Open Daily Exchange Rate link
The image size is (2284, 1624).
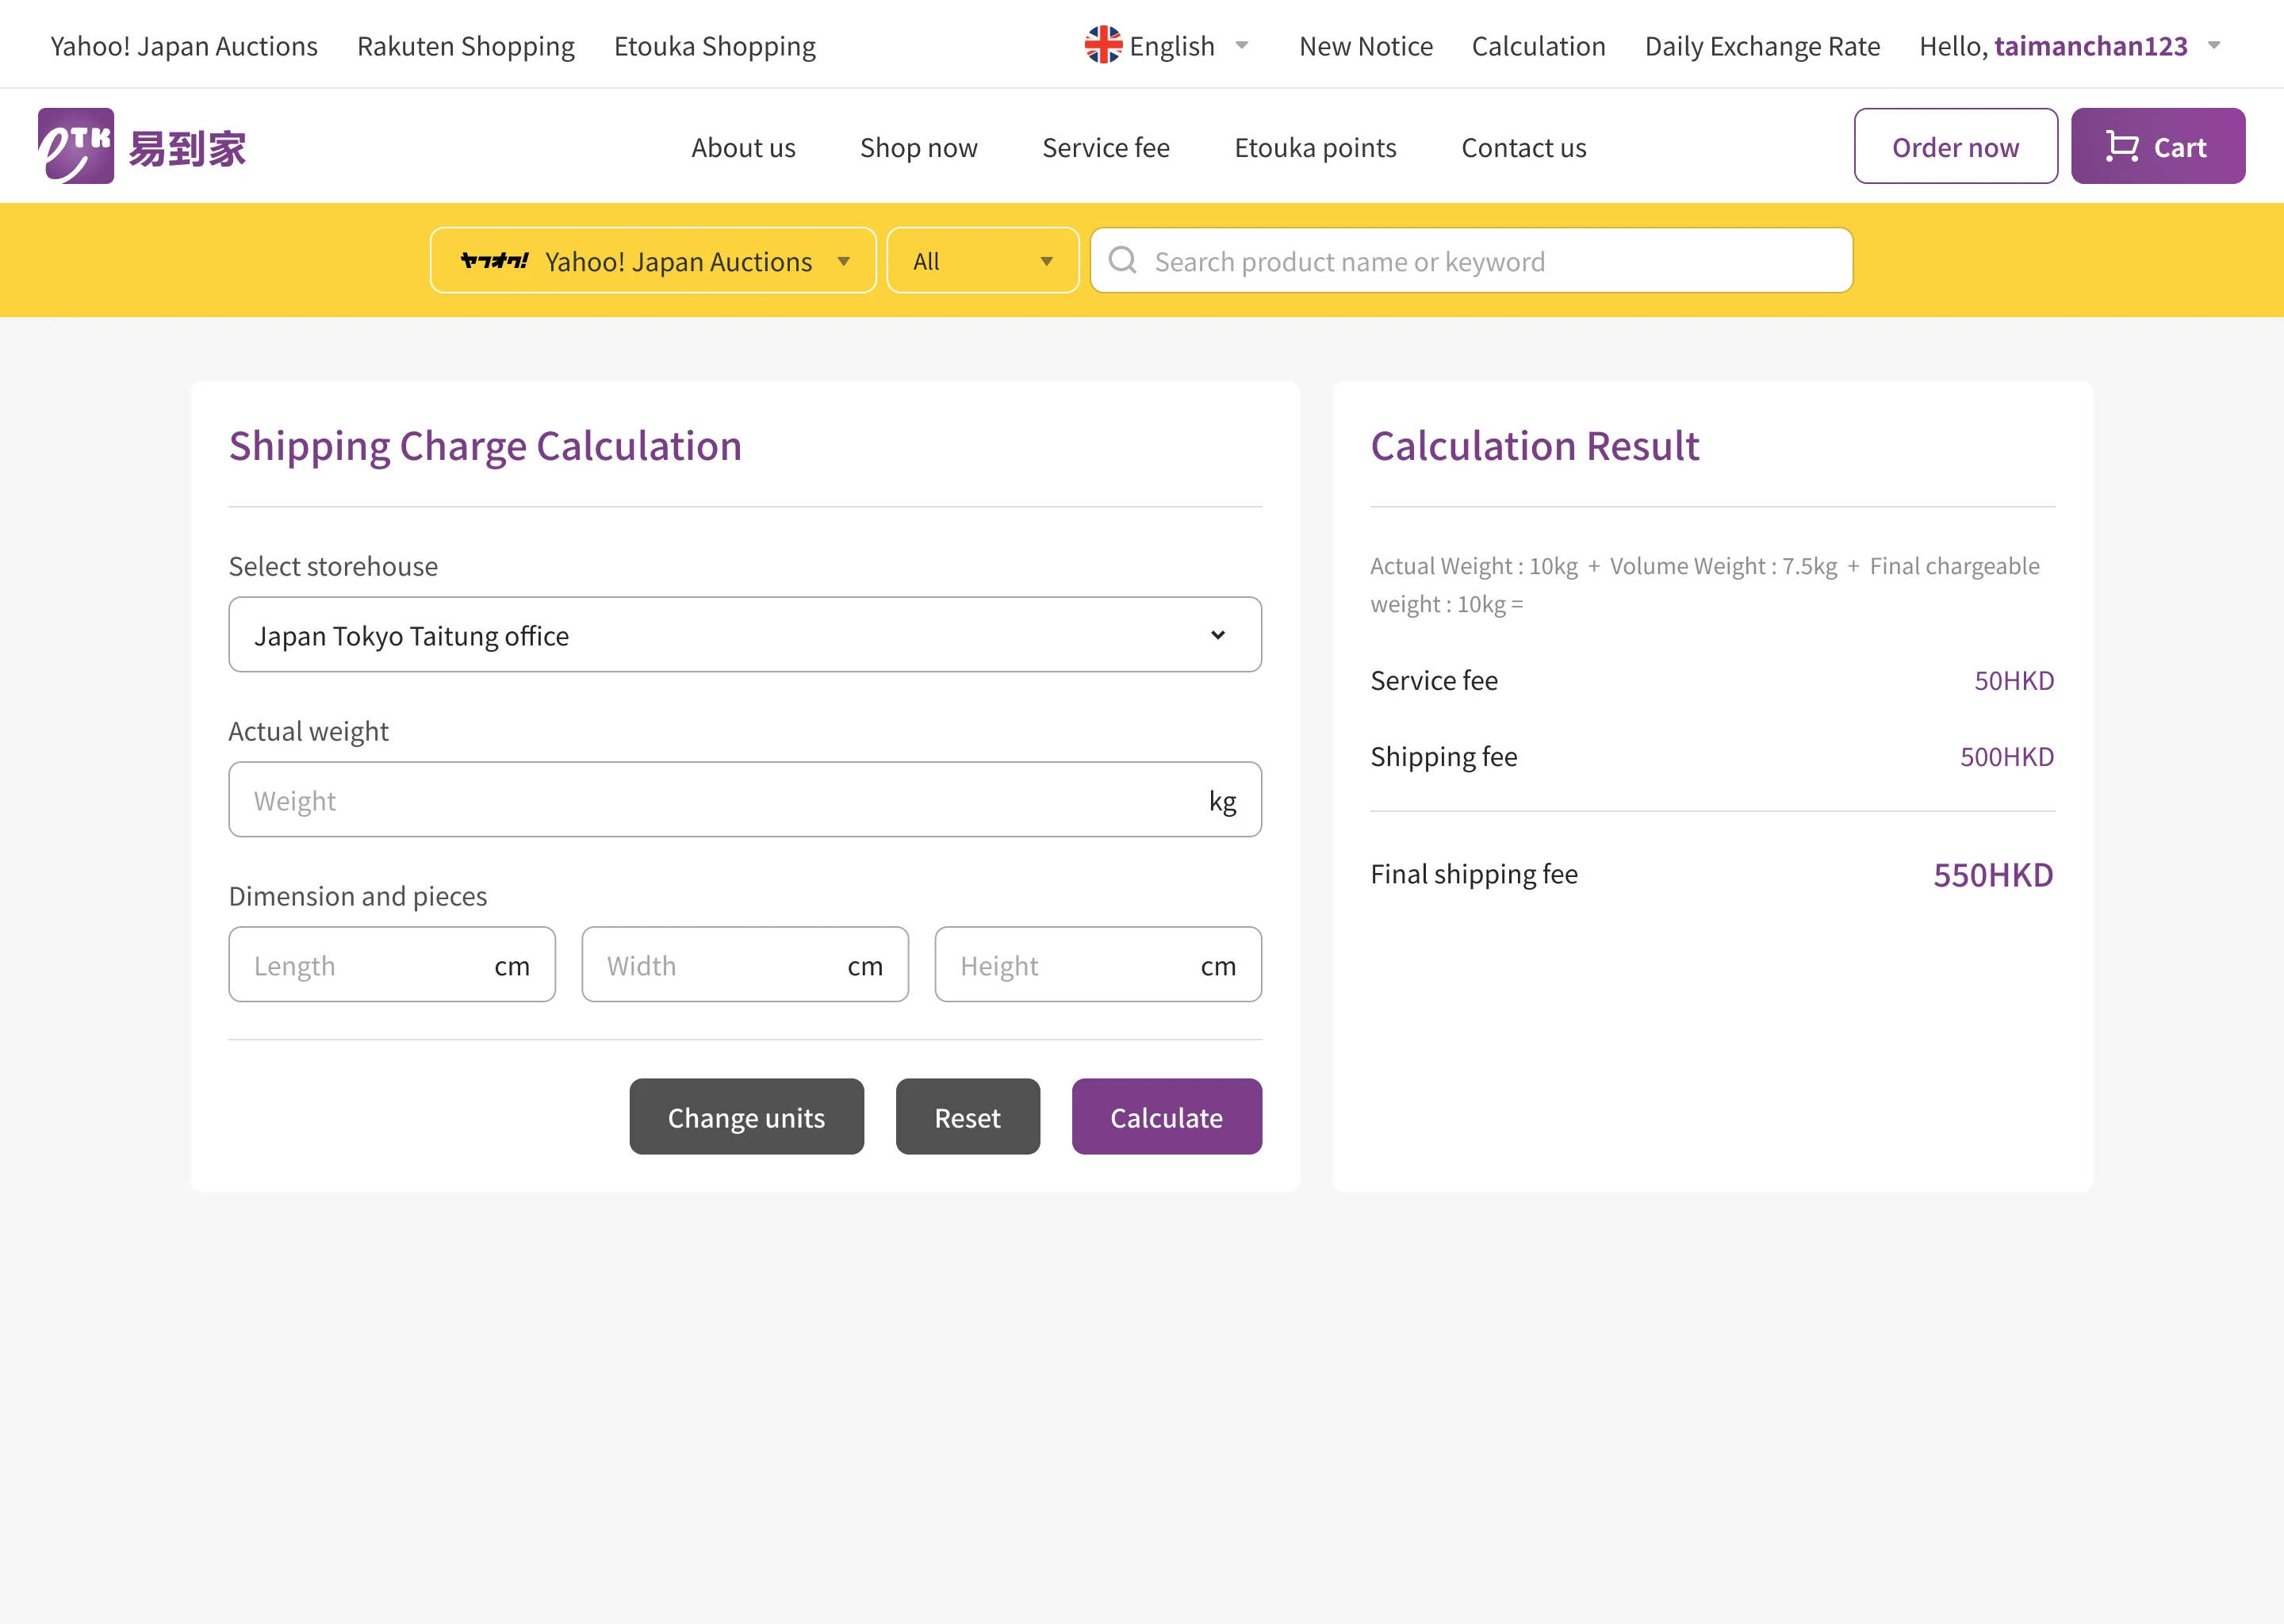coord(1762,46)
